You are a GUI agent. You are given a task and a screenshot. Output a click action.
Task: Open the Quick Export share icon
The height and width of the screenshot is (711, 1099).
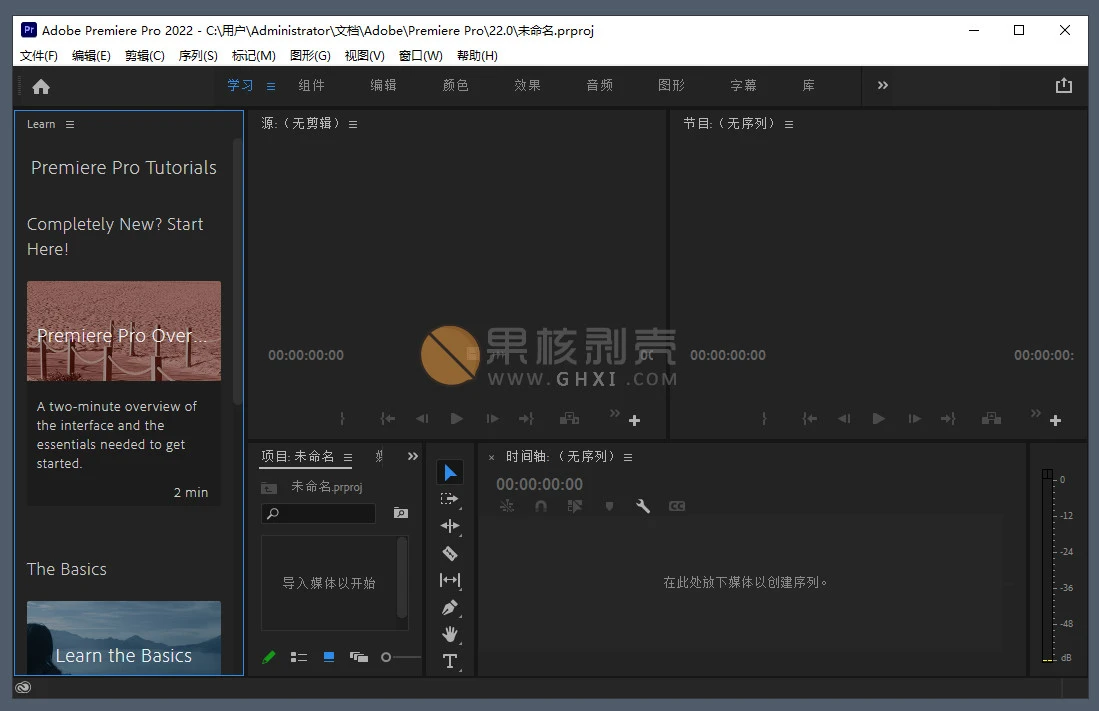point(1064,86)
